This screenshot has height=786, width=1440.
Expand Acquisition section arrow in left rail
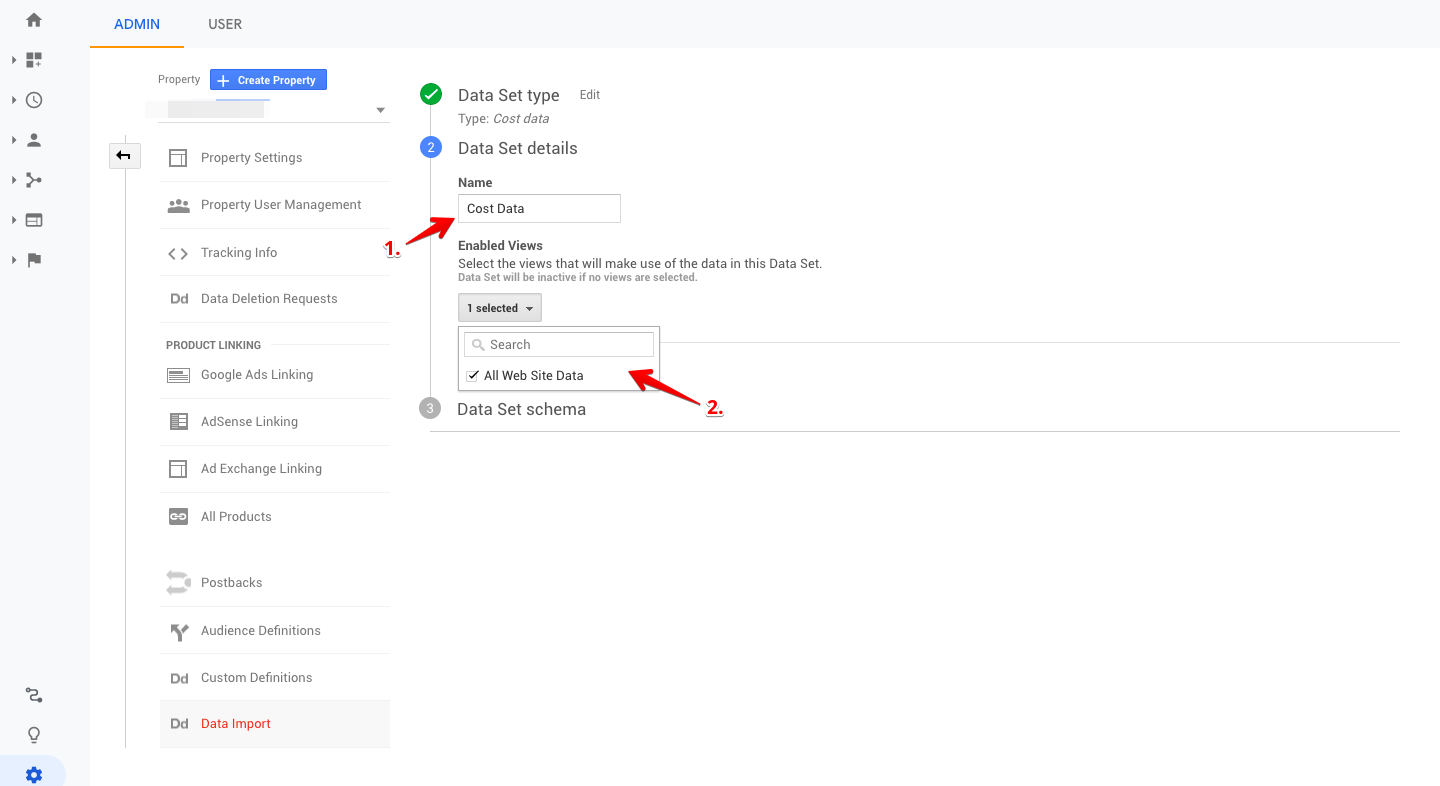click(x=14, y=180)
